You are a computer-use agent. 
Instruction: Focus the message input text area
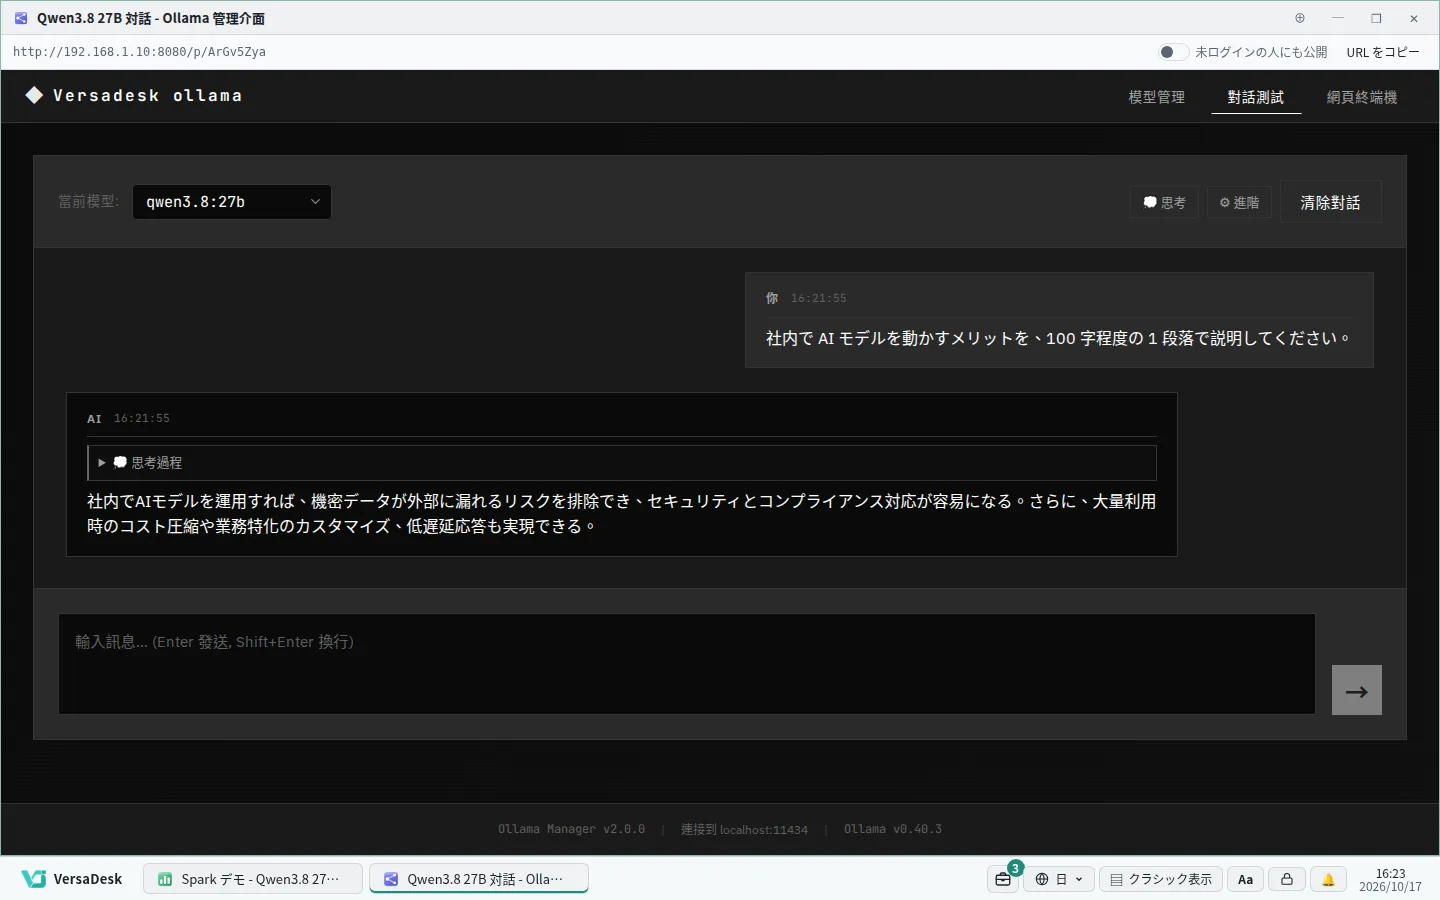pyautogui.click(x=687, y=664)
